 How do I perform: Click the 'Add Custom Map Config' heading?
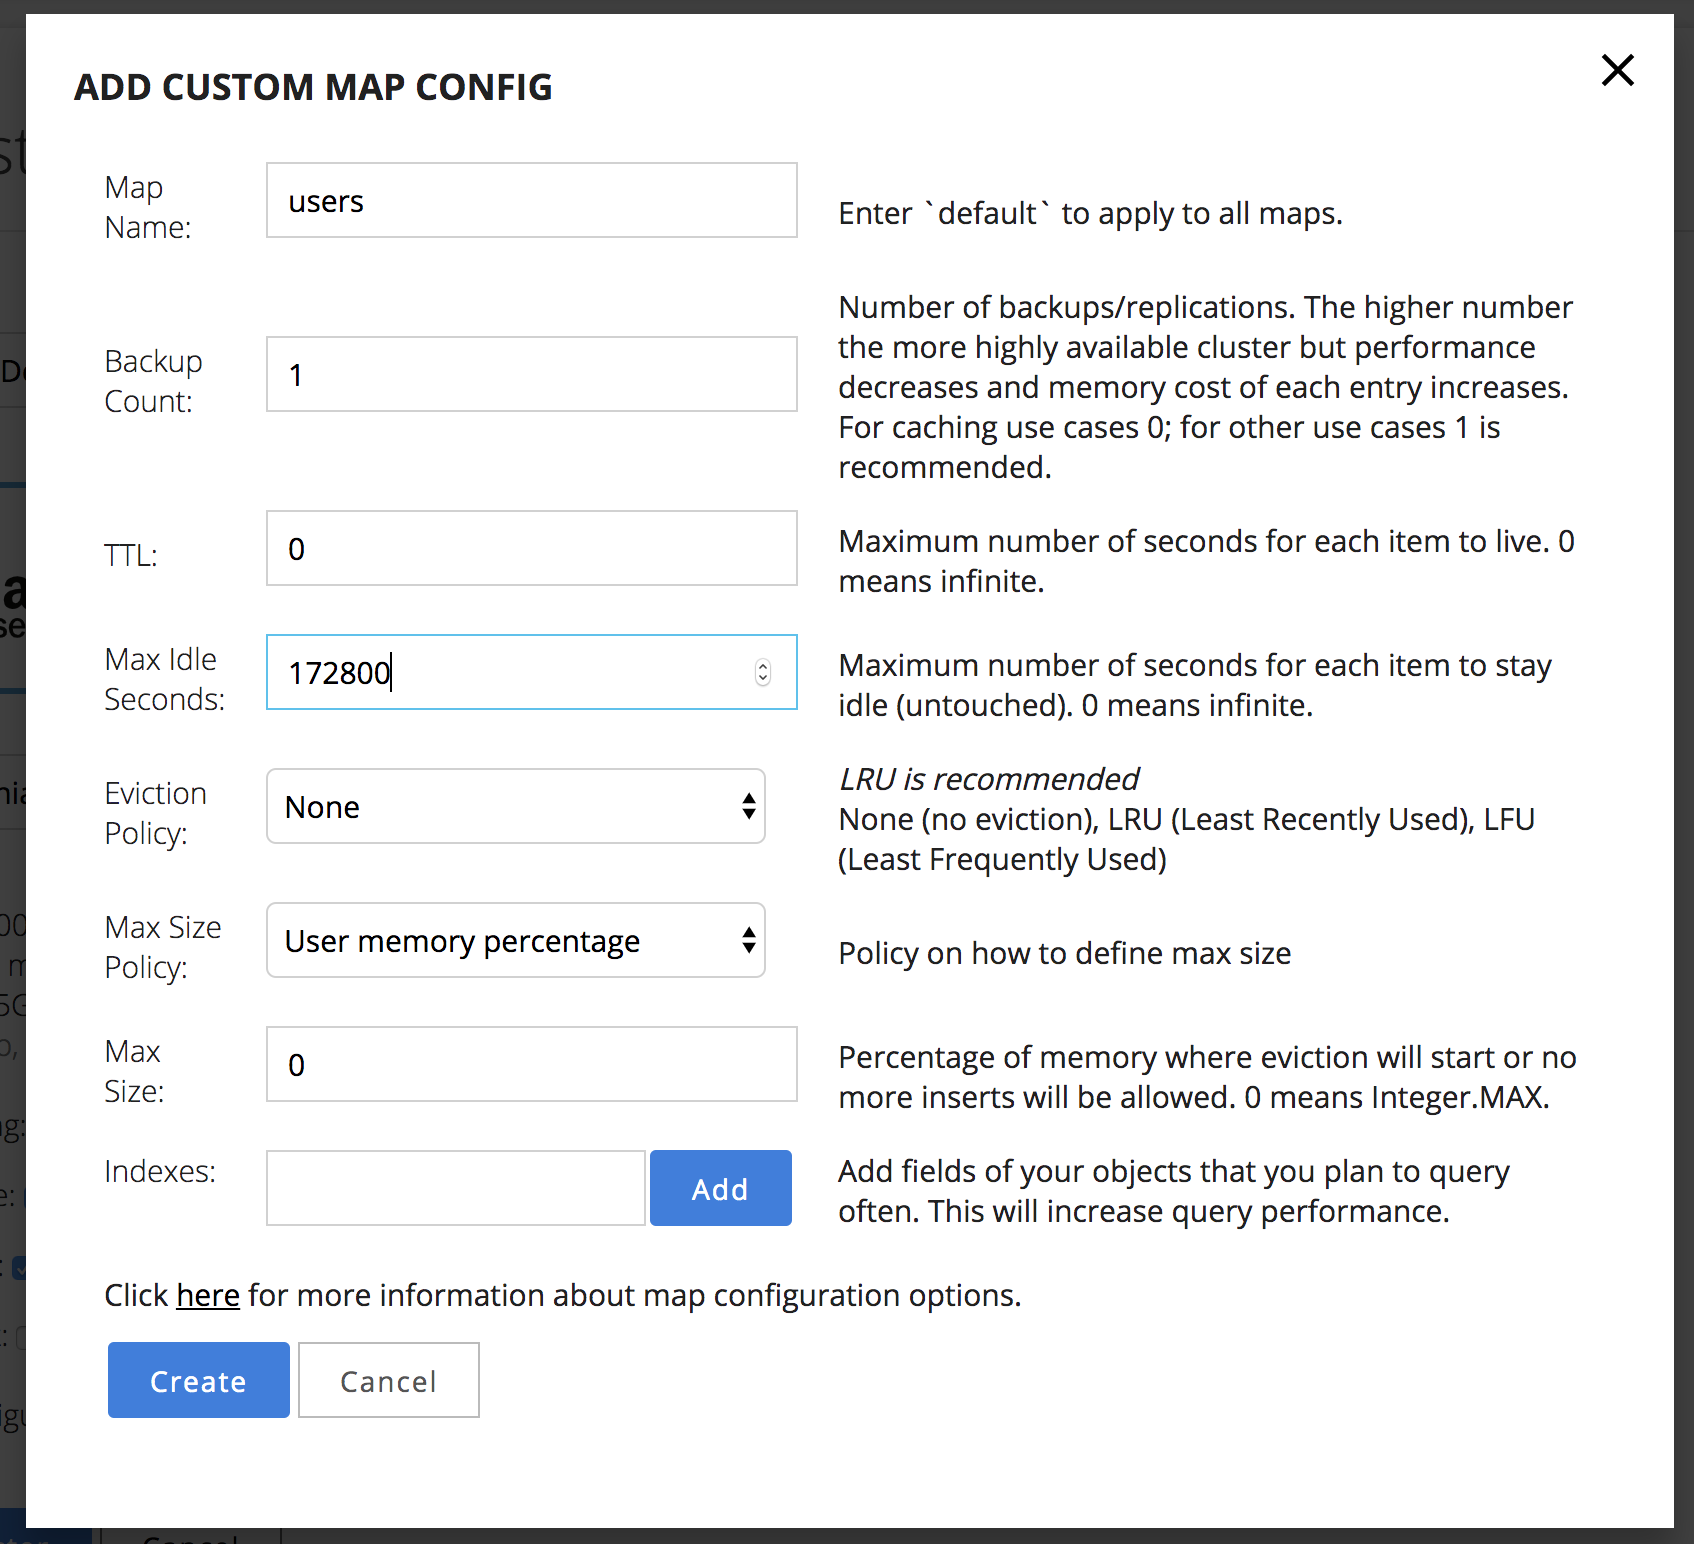[x=313, y=88]
